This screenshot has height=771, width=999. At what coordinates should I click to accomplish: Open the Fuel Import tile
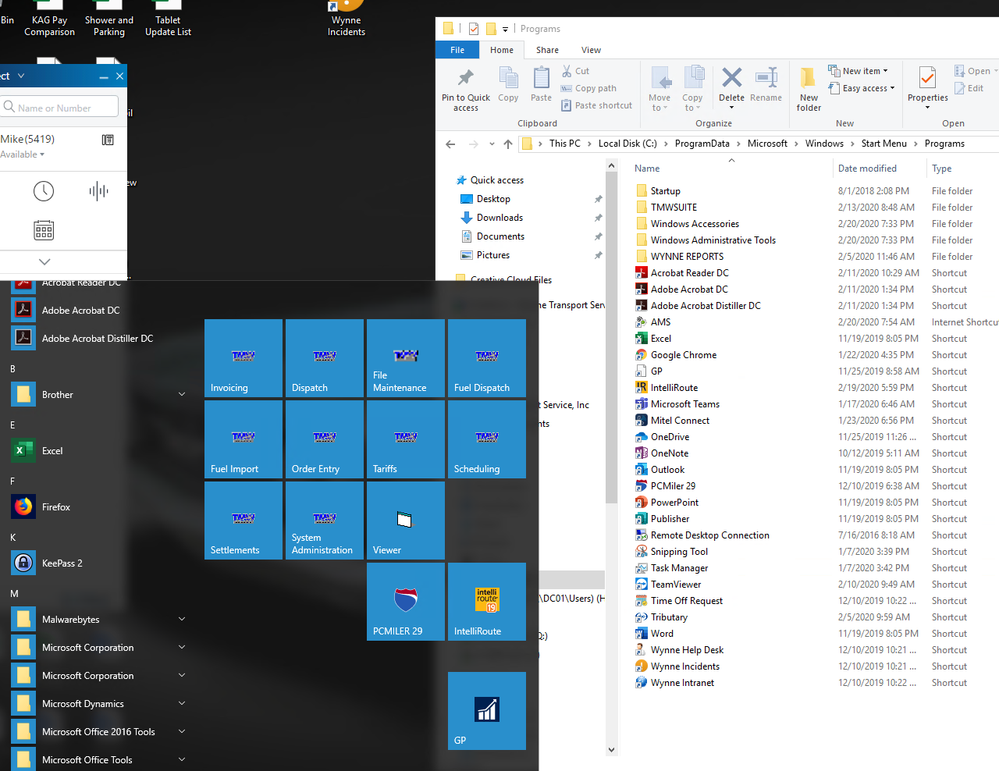coord(243,439)
